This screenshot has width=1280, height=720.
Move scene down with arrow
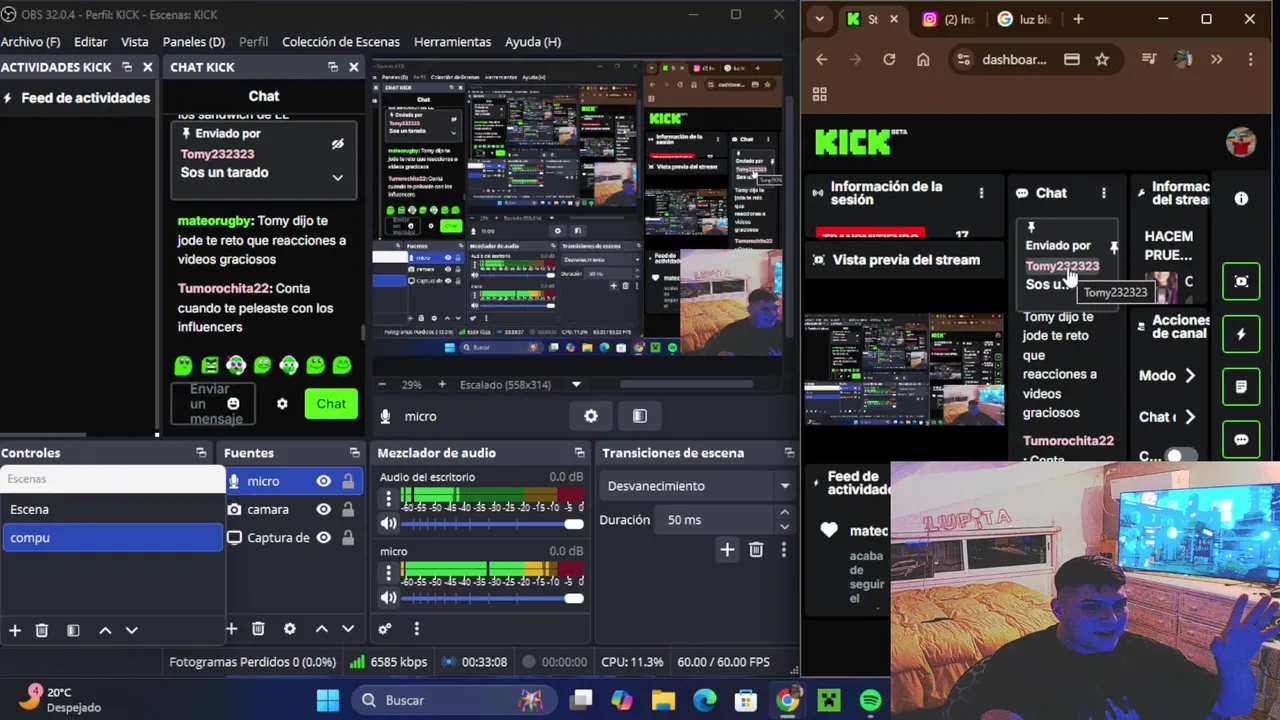[x=131, y=630]
